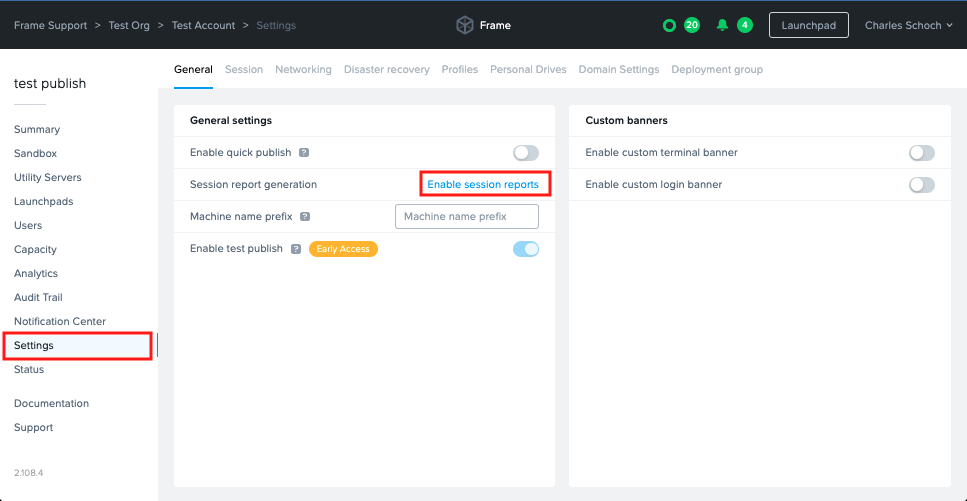
Task: Open Sandbox in the sidebar
Action: [x=35, y=154]
